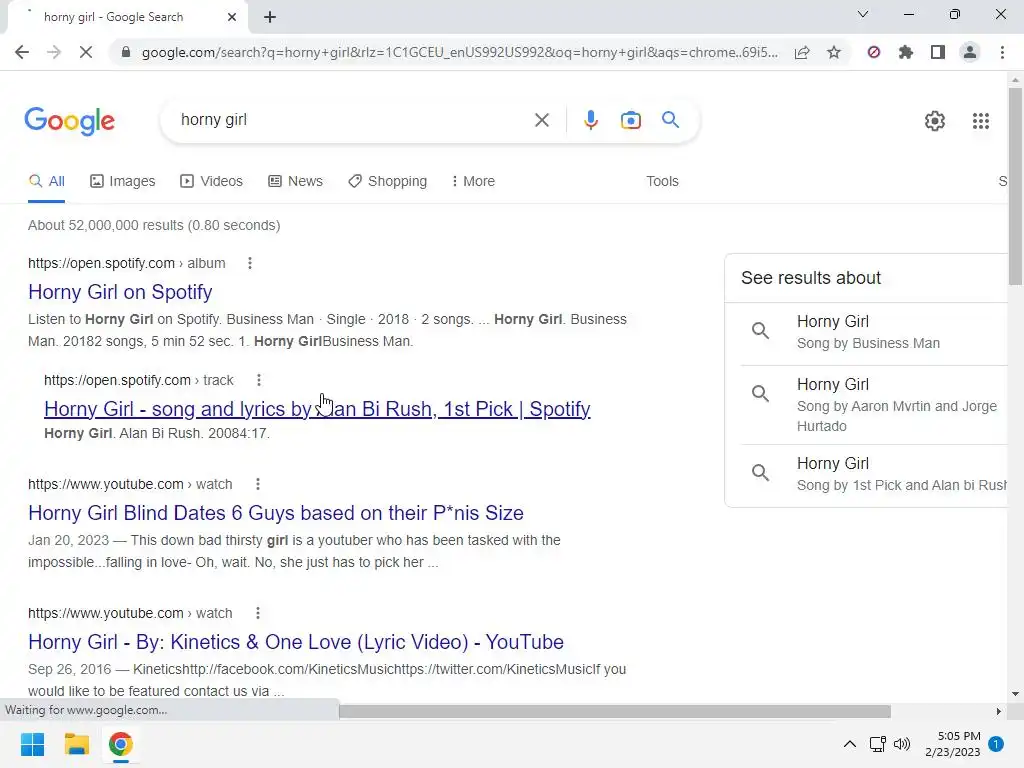Click the vertical scrollbar thumb
Image resolution: width=1024 pixels, height=768 pixels.
(1015, 186)
